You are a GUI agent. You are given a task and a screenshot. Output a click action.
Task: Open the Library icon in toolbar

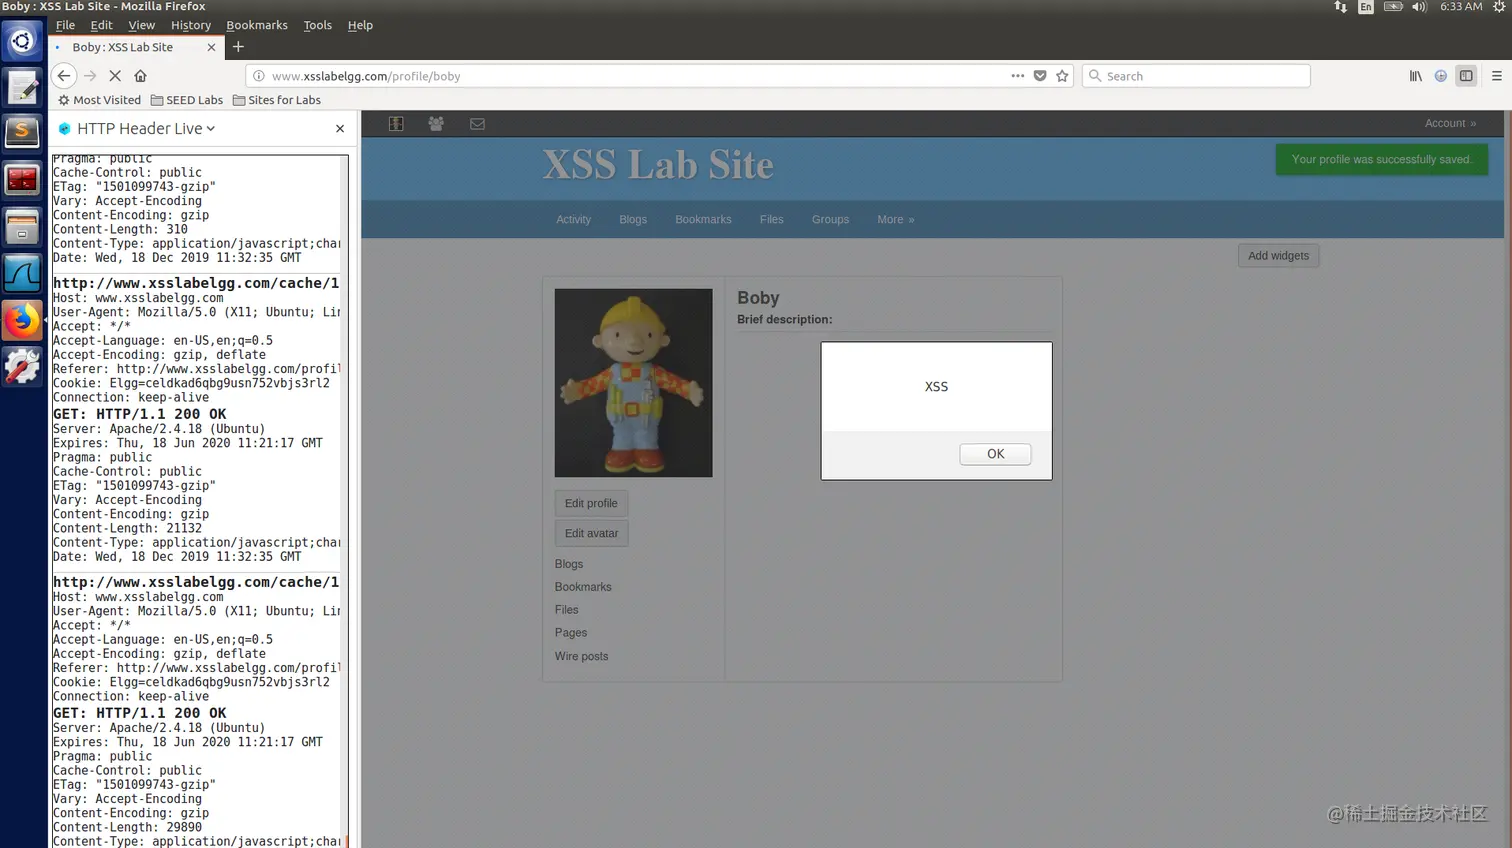click(1416, 76)
